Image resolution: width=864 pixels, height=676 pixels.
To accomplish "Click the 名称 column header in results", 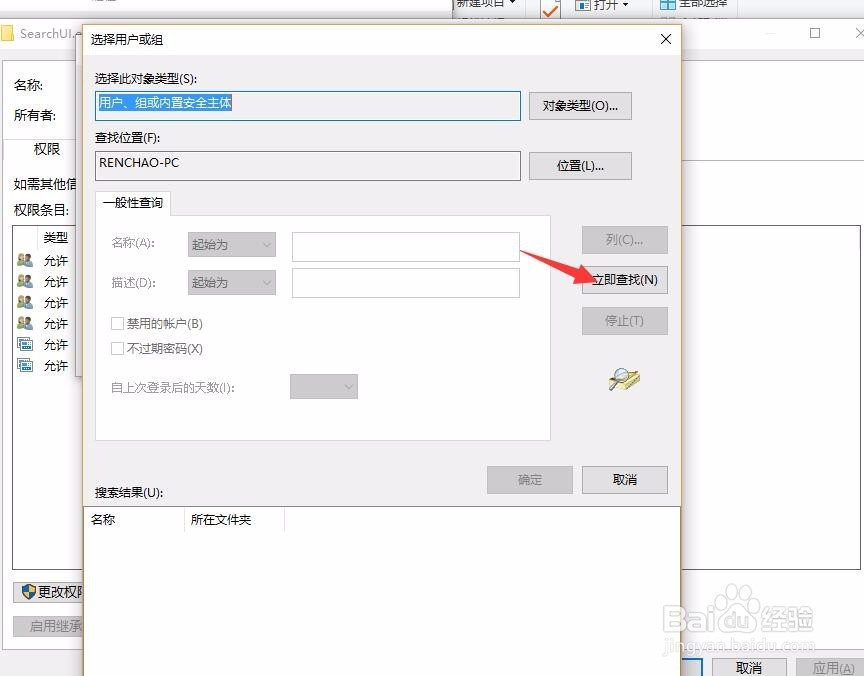I will [134, 520].
